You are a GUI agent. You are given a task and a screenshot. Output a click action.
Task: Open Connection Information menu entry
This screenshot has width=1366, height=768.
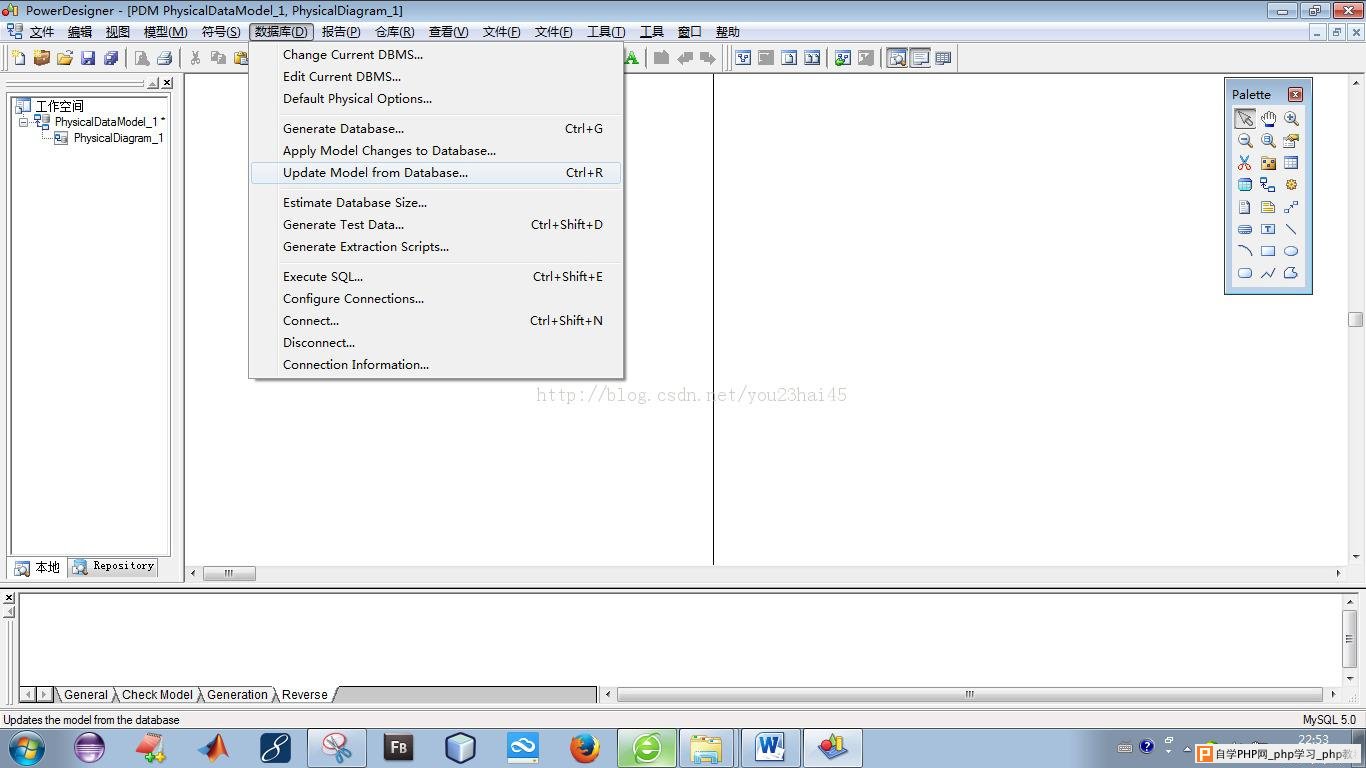(435, 365)
